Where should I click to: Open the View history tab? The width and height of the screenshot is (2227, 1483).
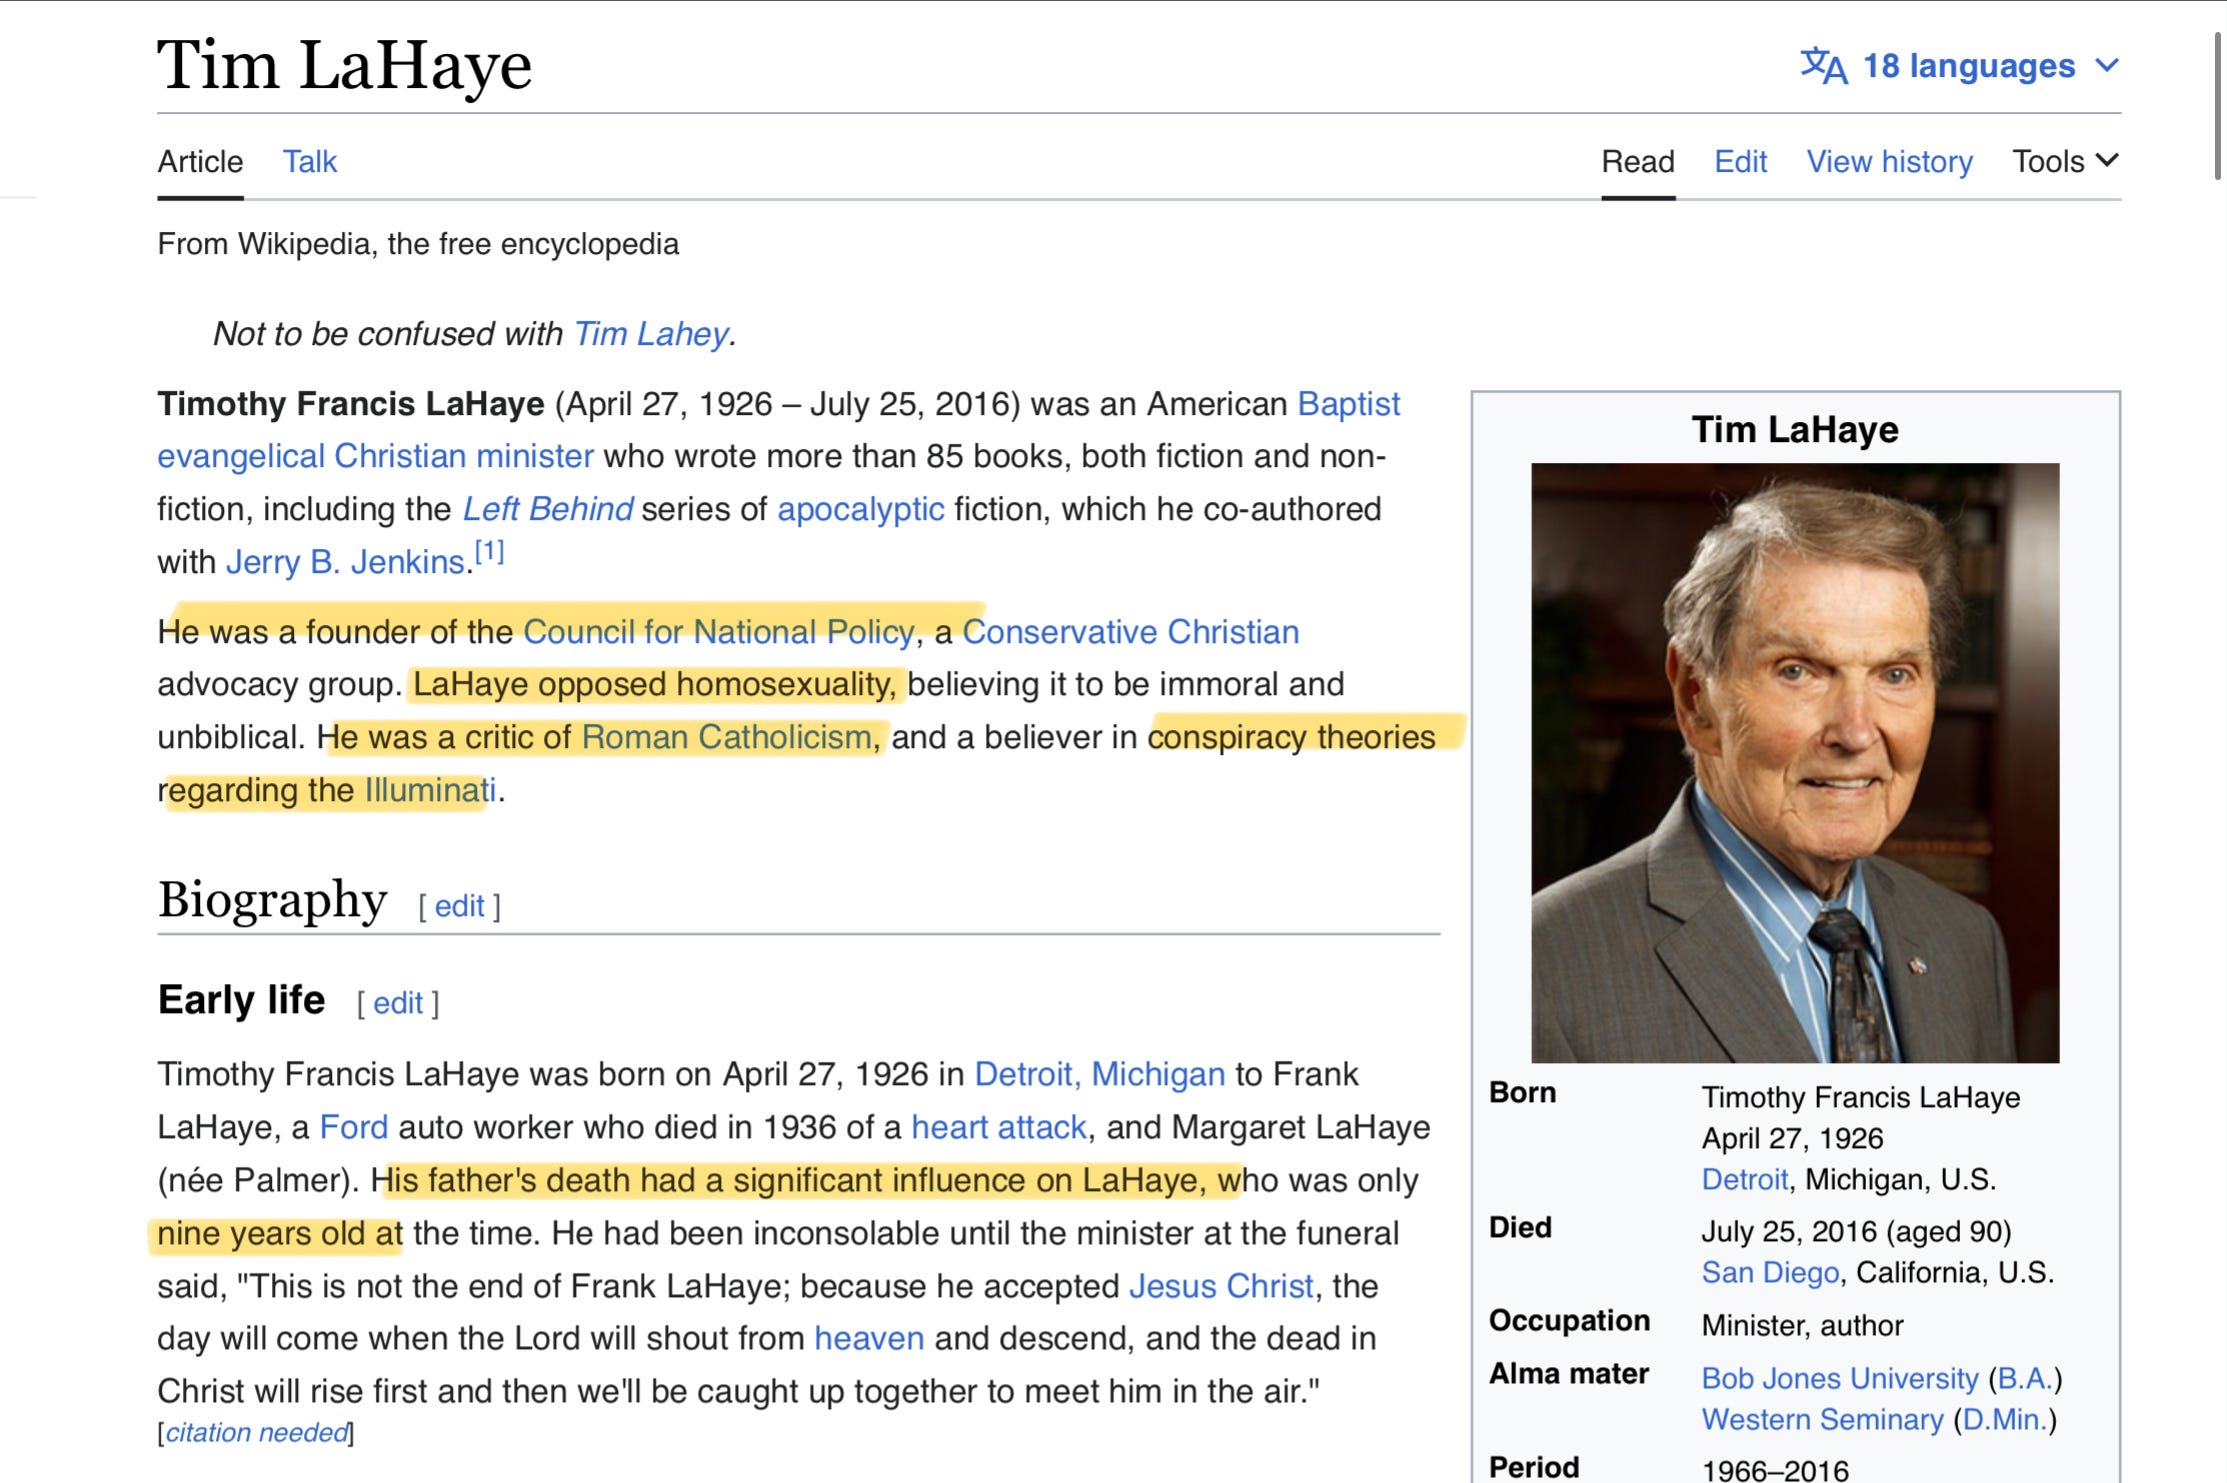[1889, 161]
